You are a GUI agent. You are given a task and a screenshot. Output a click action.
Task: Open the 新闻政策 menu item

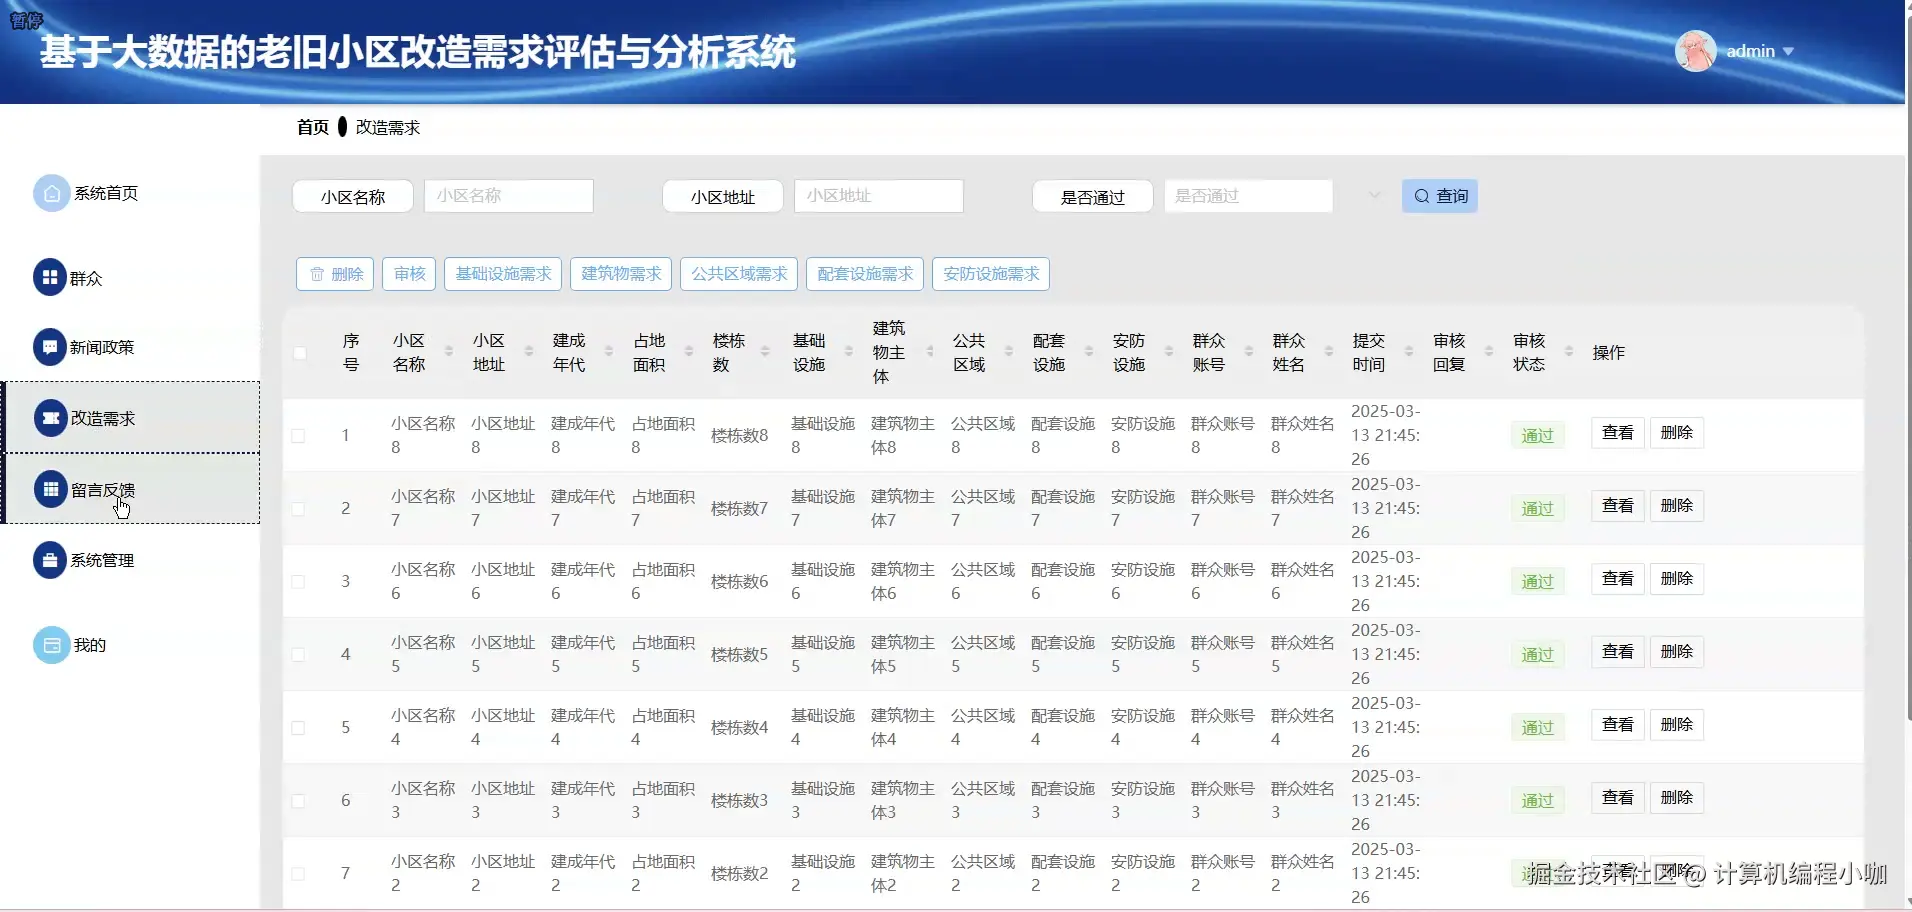point(102,348)
